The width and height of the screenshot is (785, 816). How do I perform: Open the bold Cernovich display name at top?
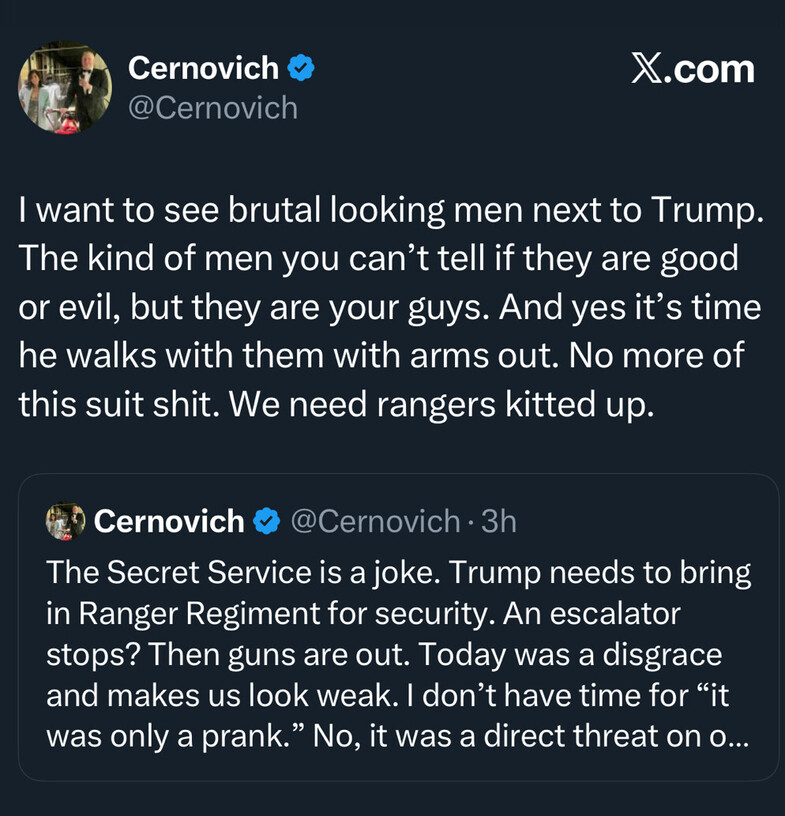click(x=203, y=68)
